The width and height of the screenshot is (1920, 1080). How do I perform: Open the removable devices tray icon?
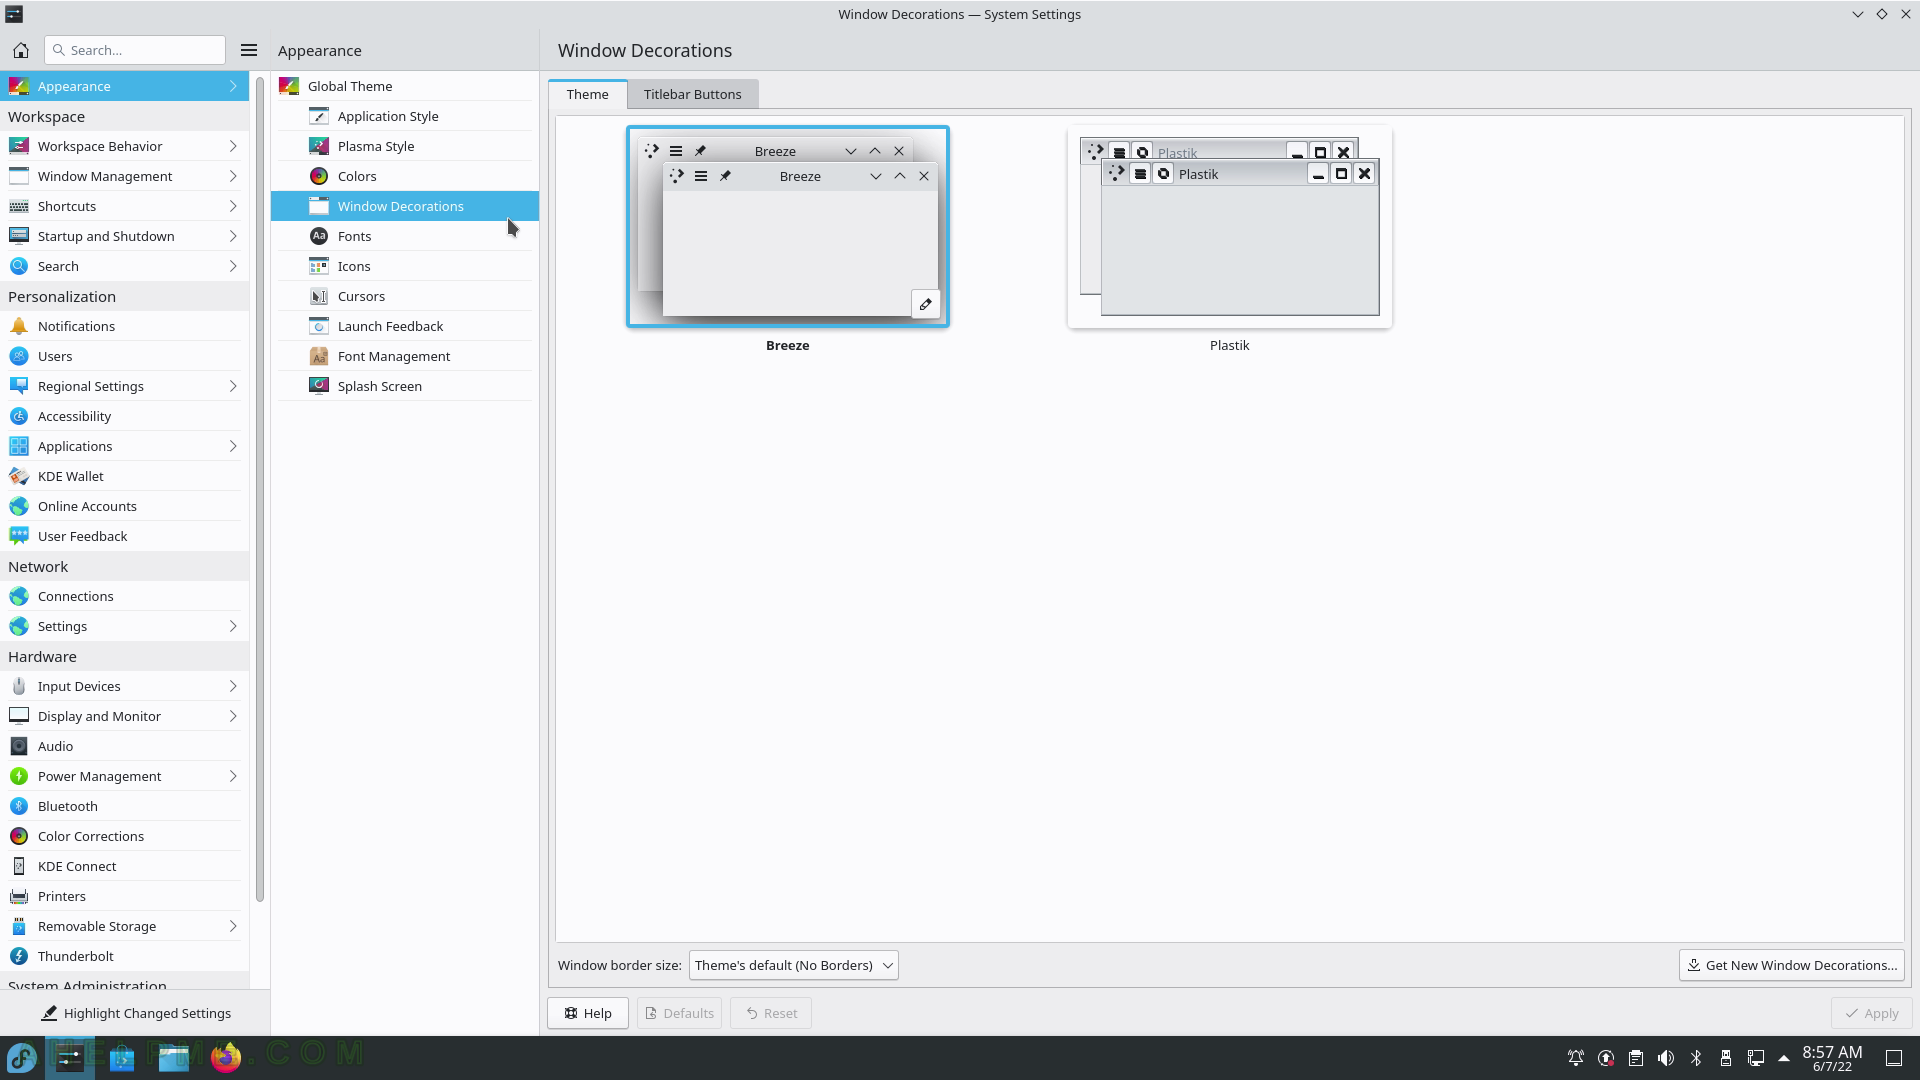tap(1726, 1058)
